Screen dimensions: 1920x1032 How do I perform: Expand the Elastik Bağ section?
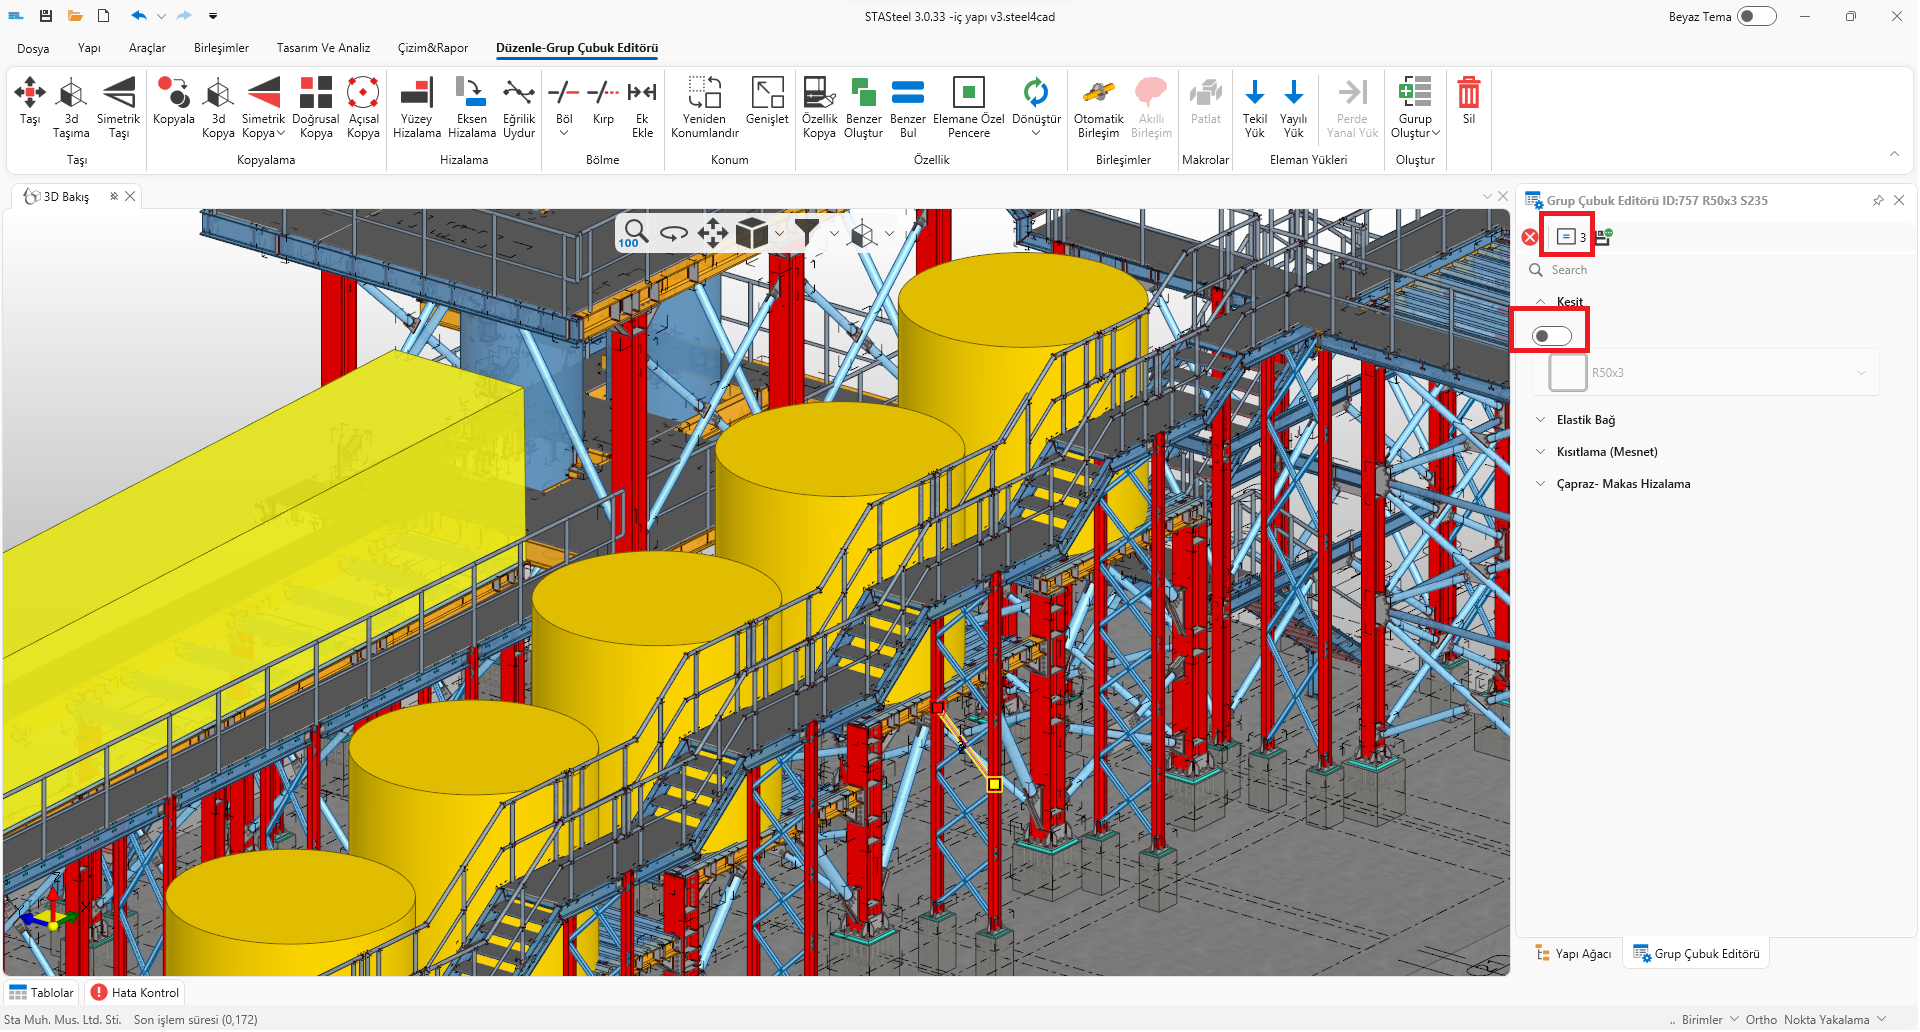pyautogui.click(x=1585, y=420)
